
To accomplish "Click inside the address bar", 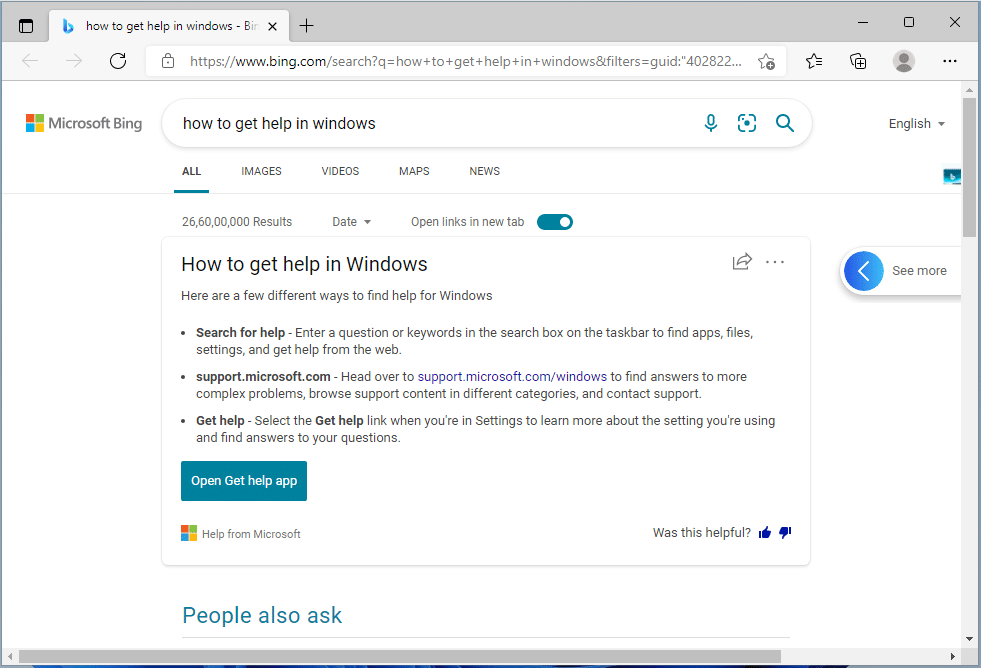I will tap(450, 61).
